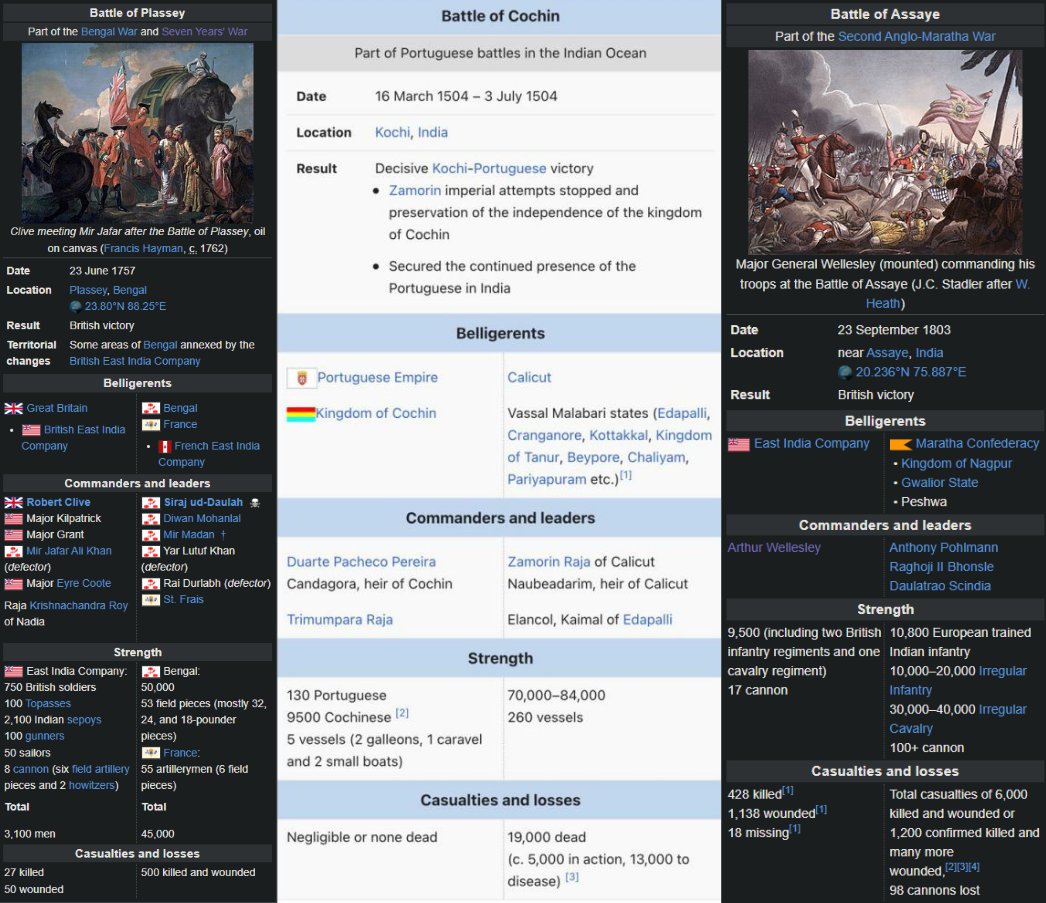Follow the Raghoji II Bhonsle link
The image size is (1046, 903).
point(941,567)
